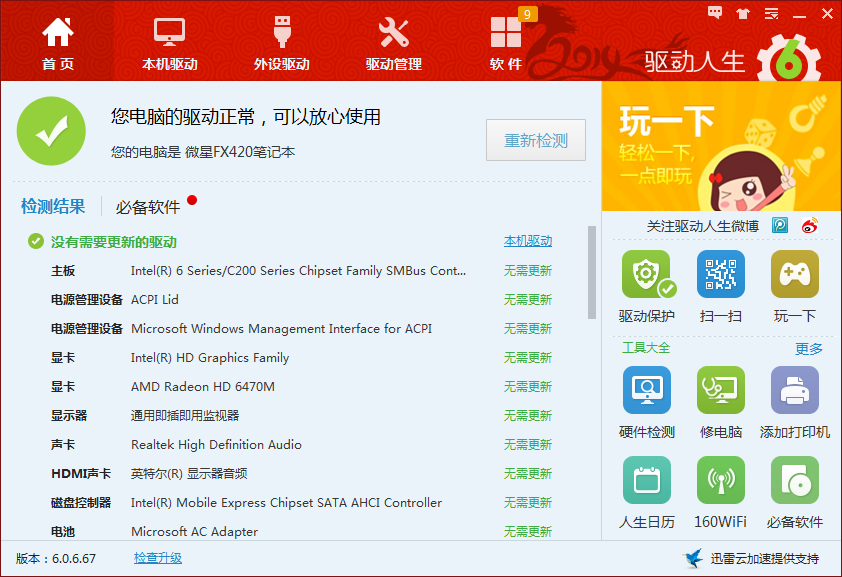Viewport: 842px width, 577px height.
Task: Open the 首页 home tab
Action: click(57, 43)
